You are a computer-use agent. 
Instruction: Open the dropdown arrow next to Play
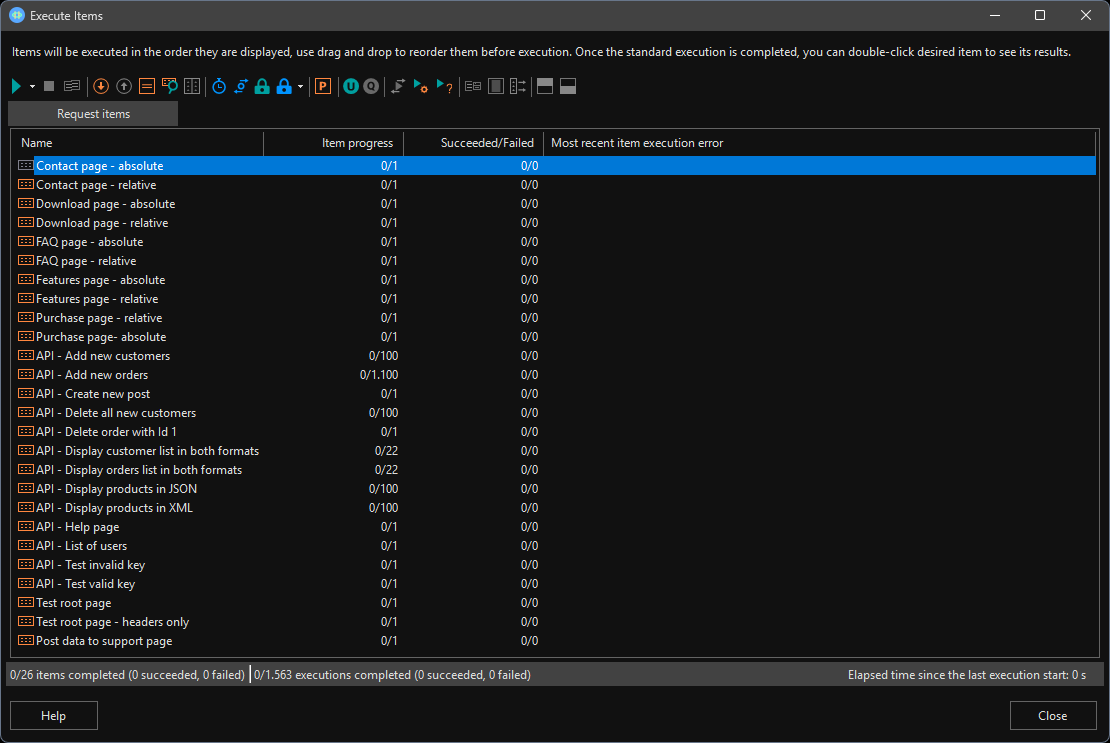(30, 86)
